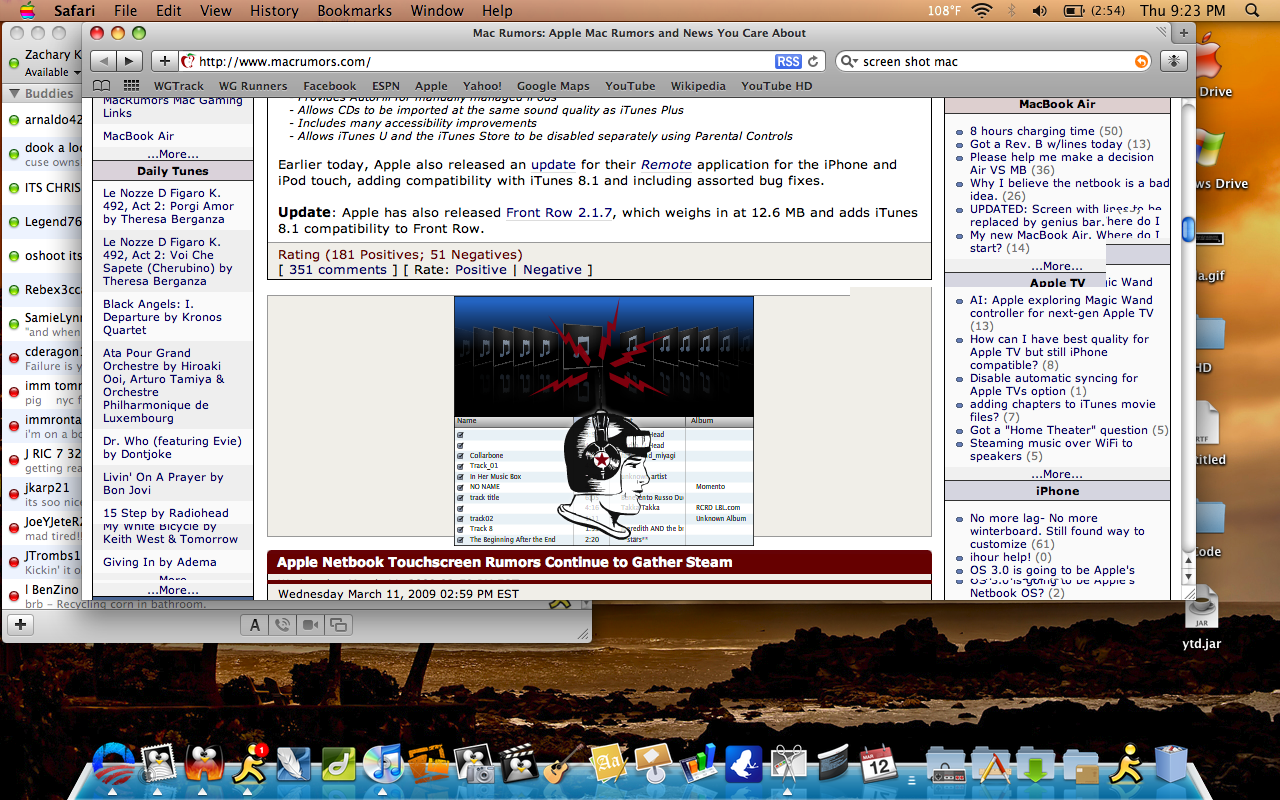Open the History menu

pos(274,11)
